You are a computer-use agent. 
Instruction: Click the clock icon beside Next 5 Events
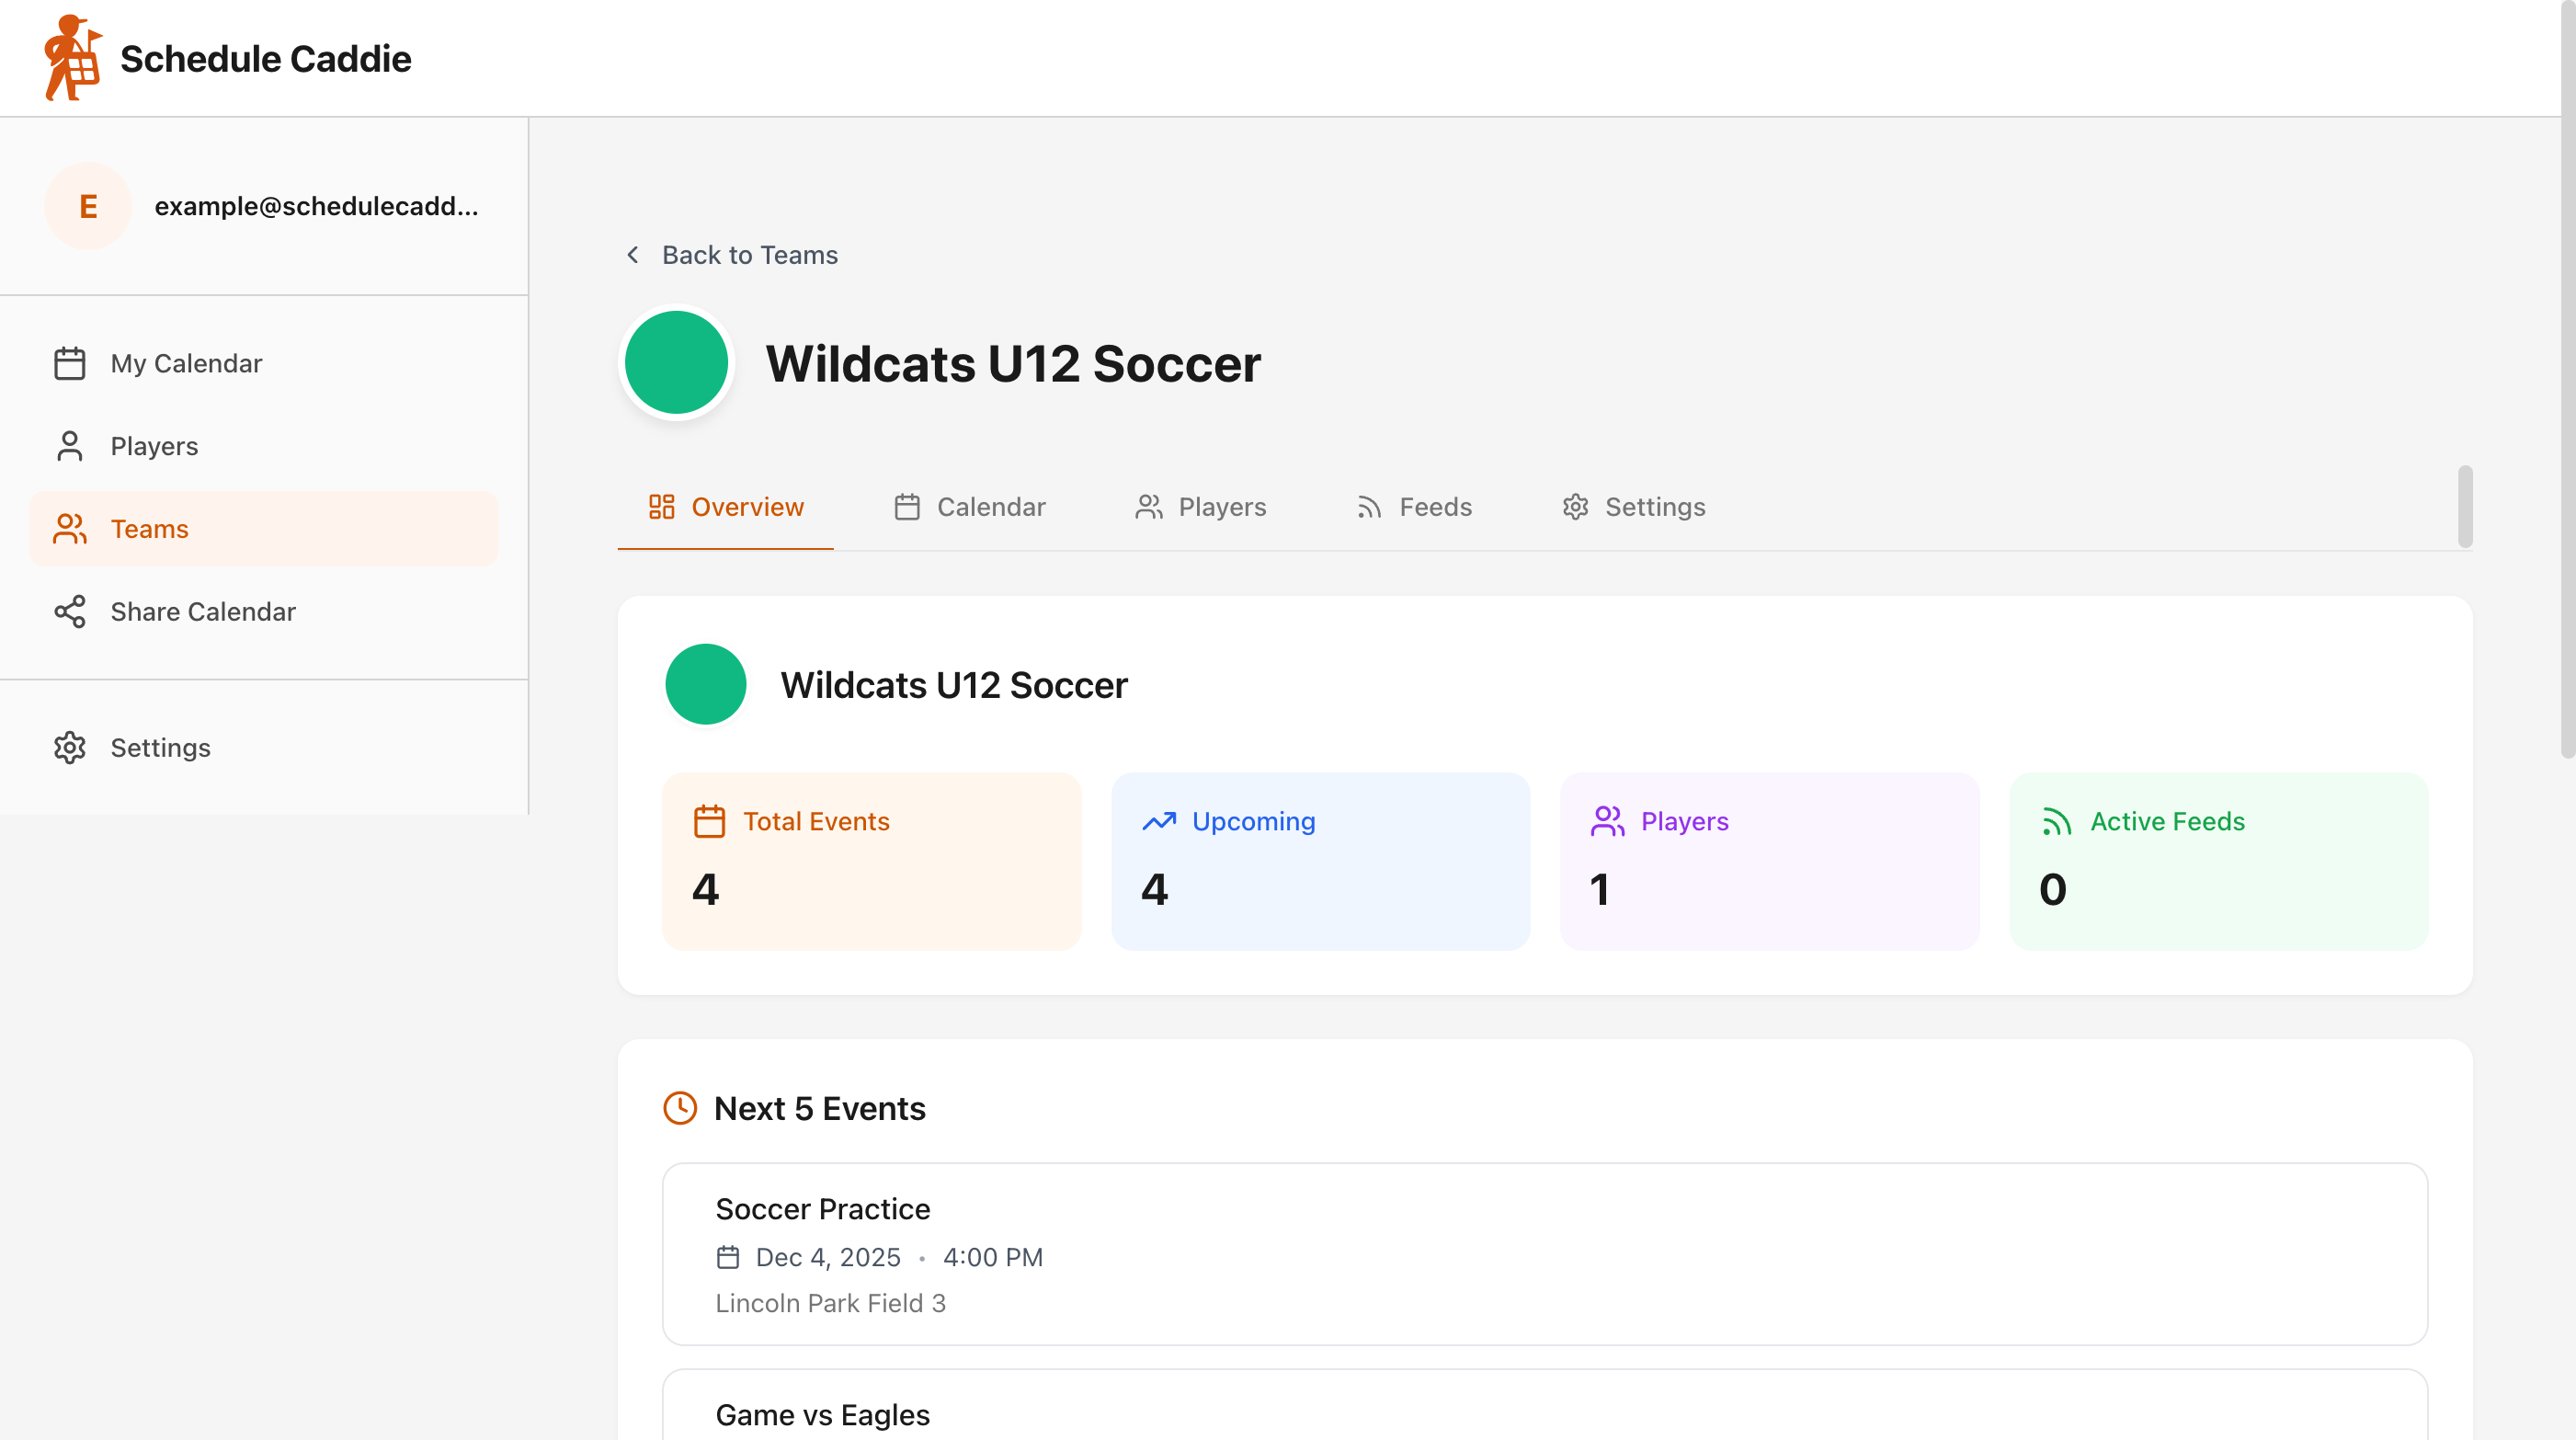click(680, 1108)
